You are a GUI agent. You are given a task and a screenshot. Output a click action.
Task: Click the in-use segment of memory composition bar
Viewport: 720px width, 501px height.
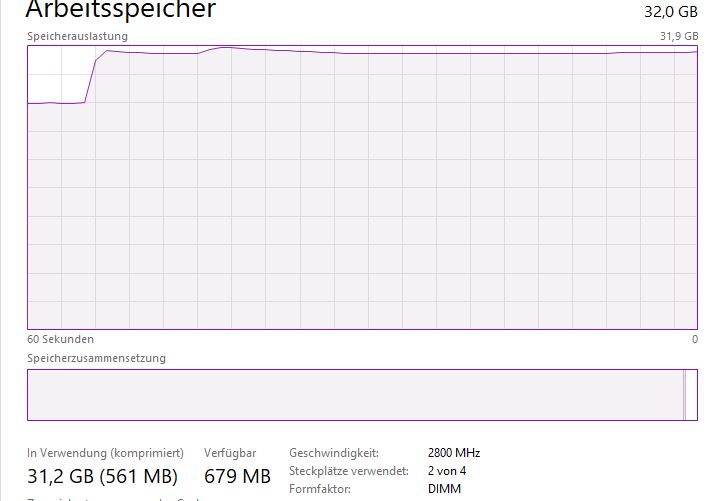(x=355, y=395)
